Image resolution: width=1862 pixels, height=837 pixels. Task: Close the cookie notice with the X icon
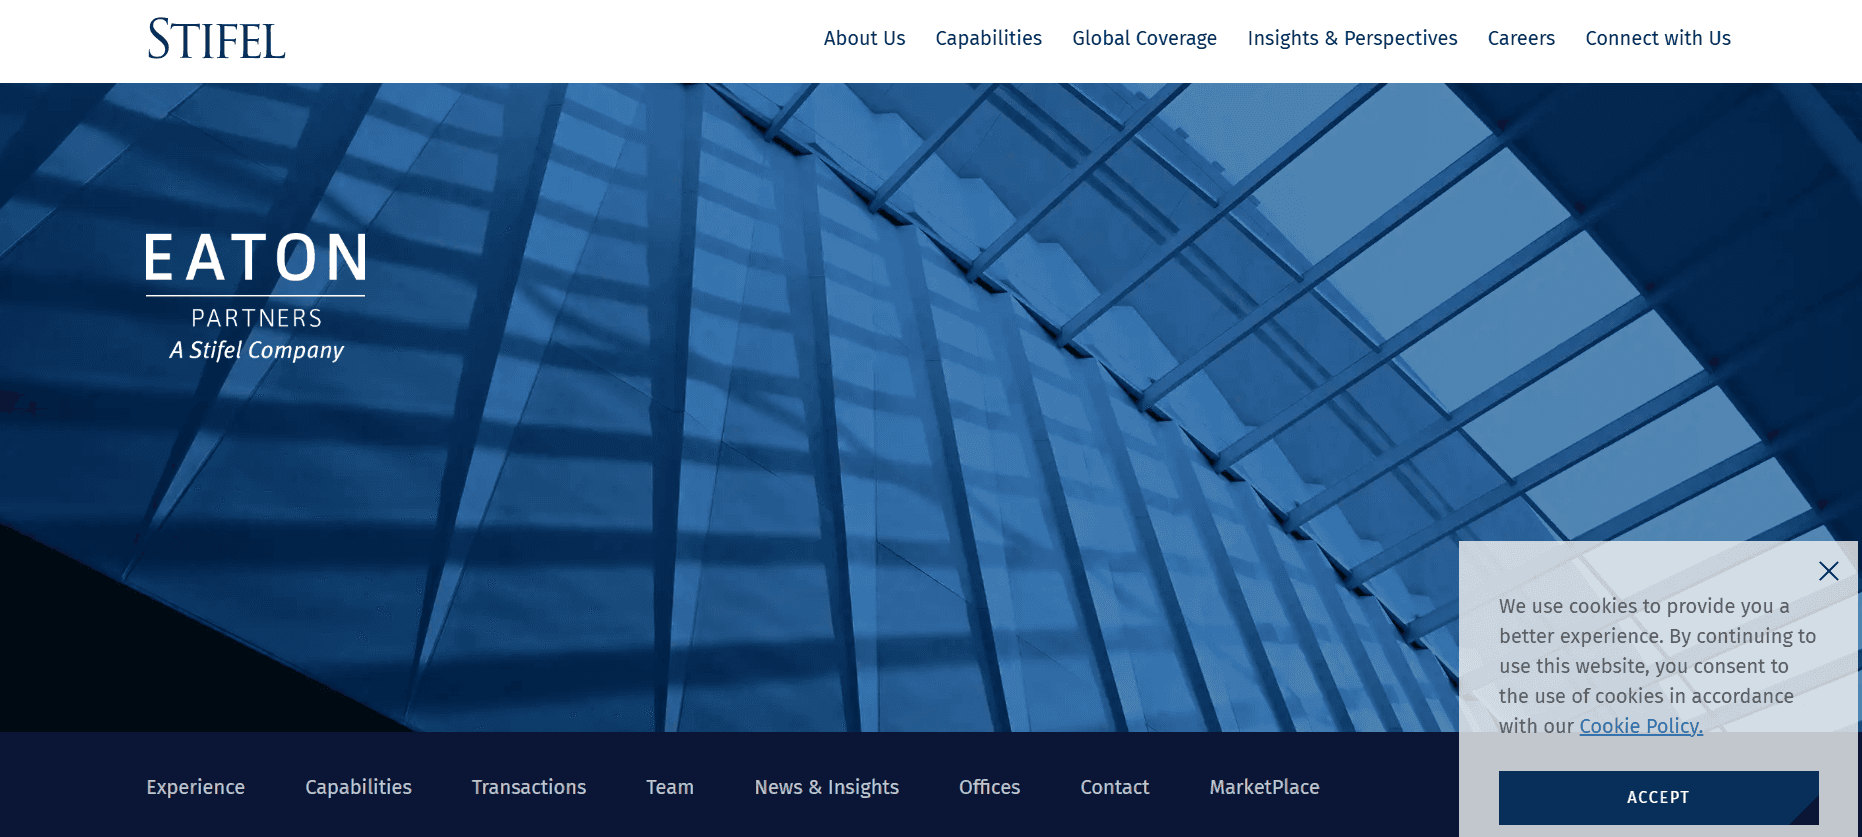point(1828,571)
